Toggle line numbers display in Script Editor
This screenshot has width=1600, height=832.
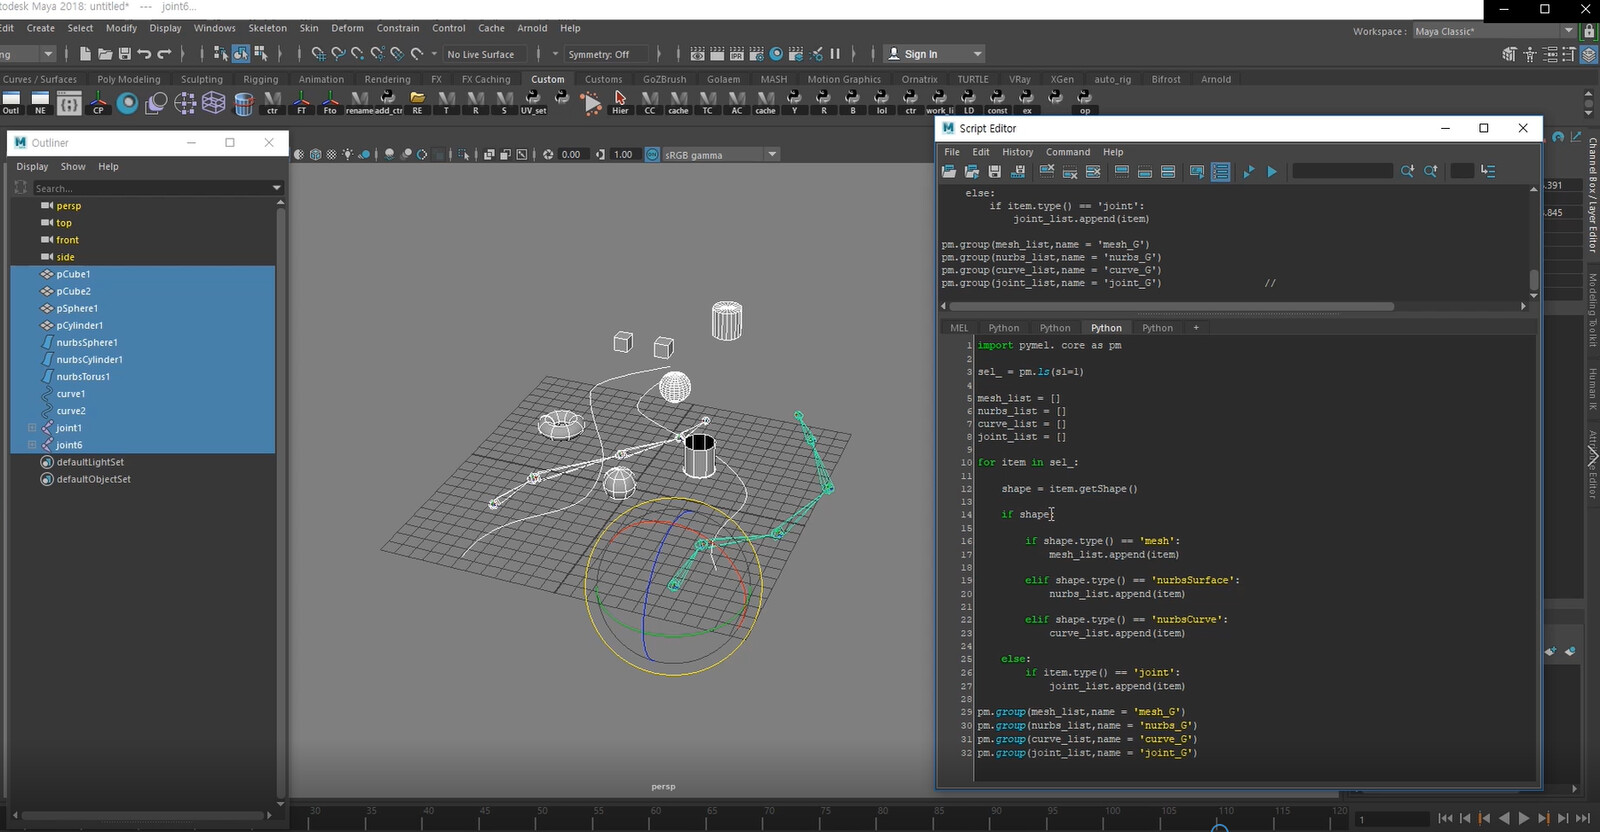1220,172
